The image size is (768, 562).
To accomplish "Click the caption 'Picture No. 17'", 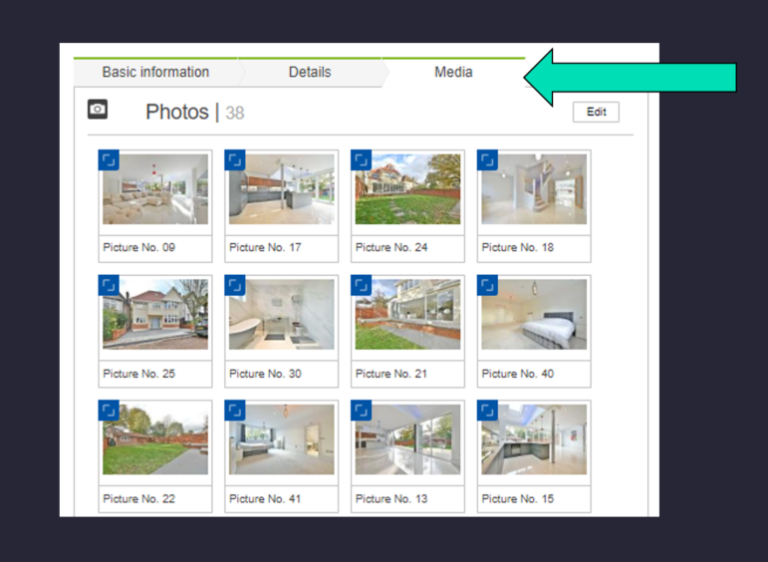I will pyautogui.click(x=265, y=247).
